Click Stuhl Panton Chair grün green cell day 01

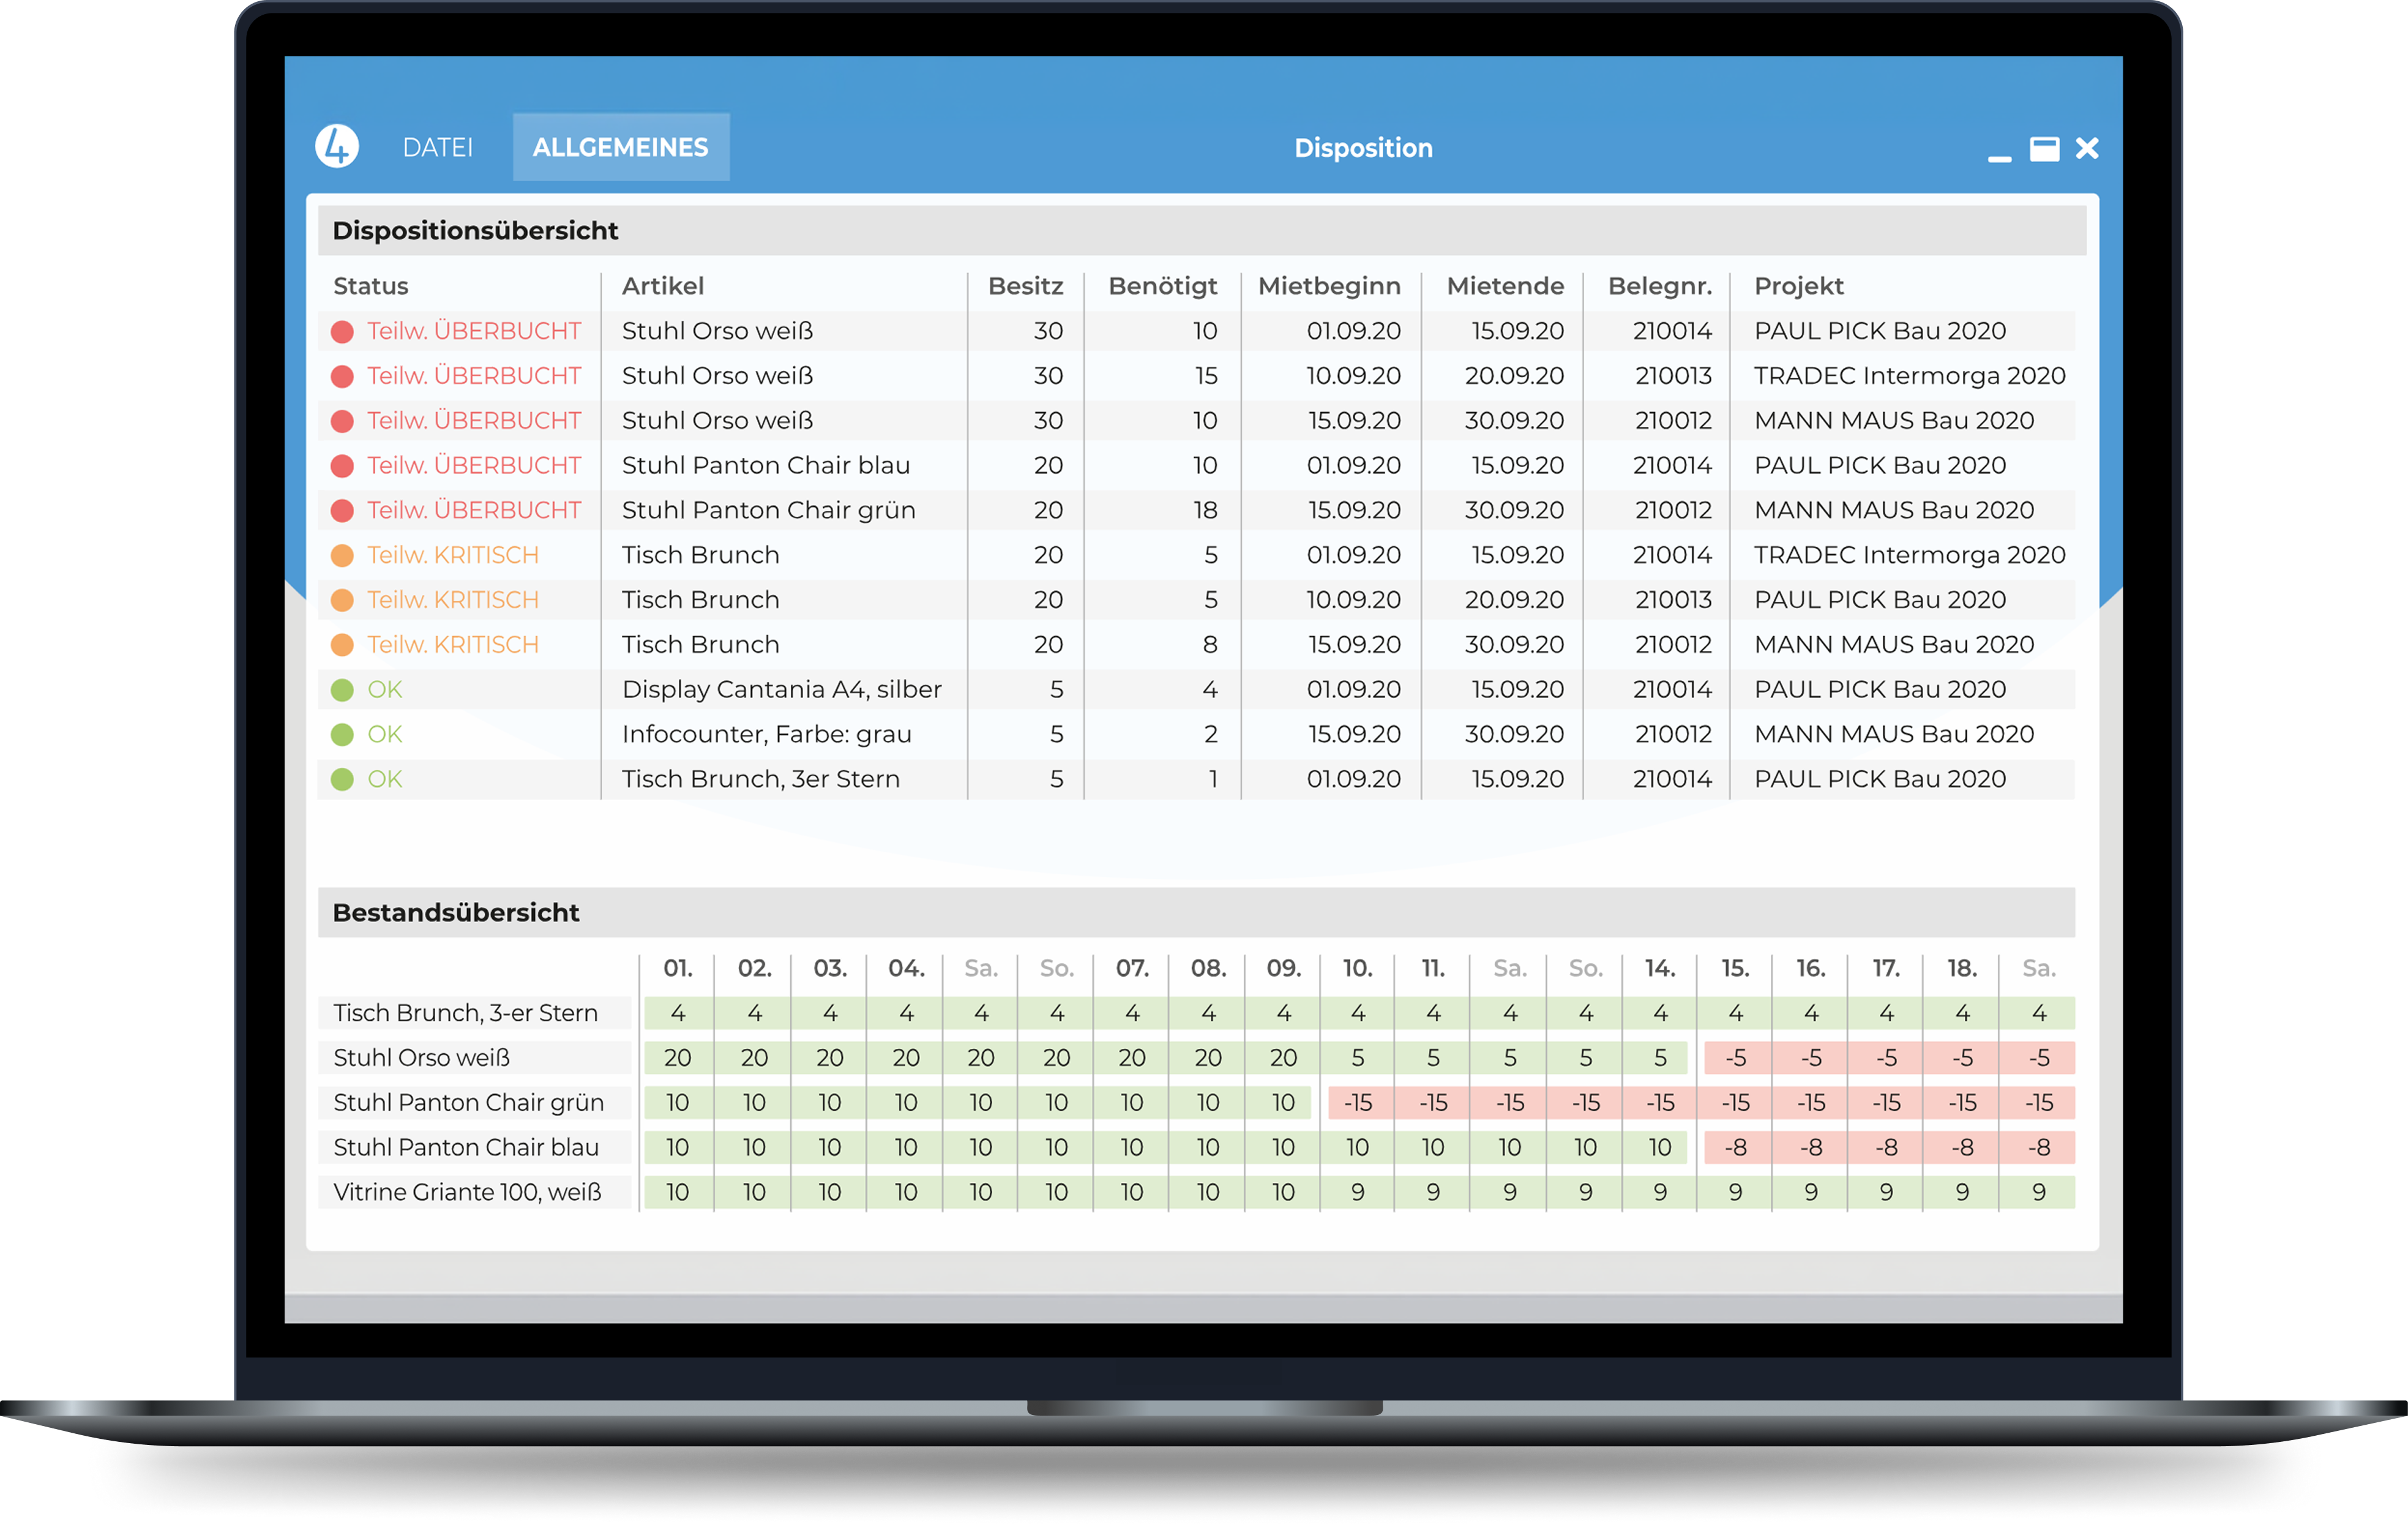pos(678,1103)
